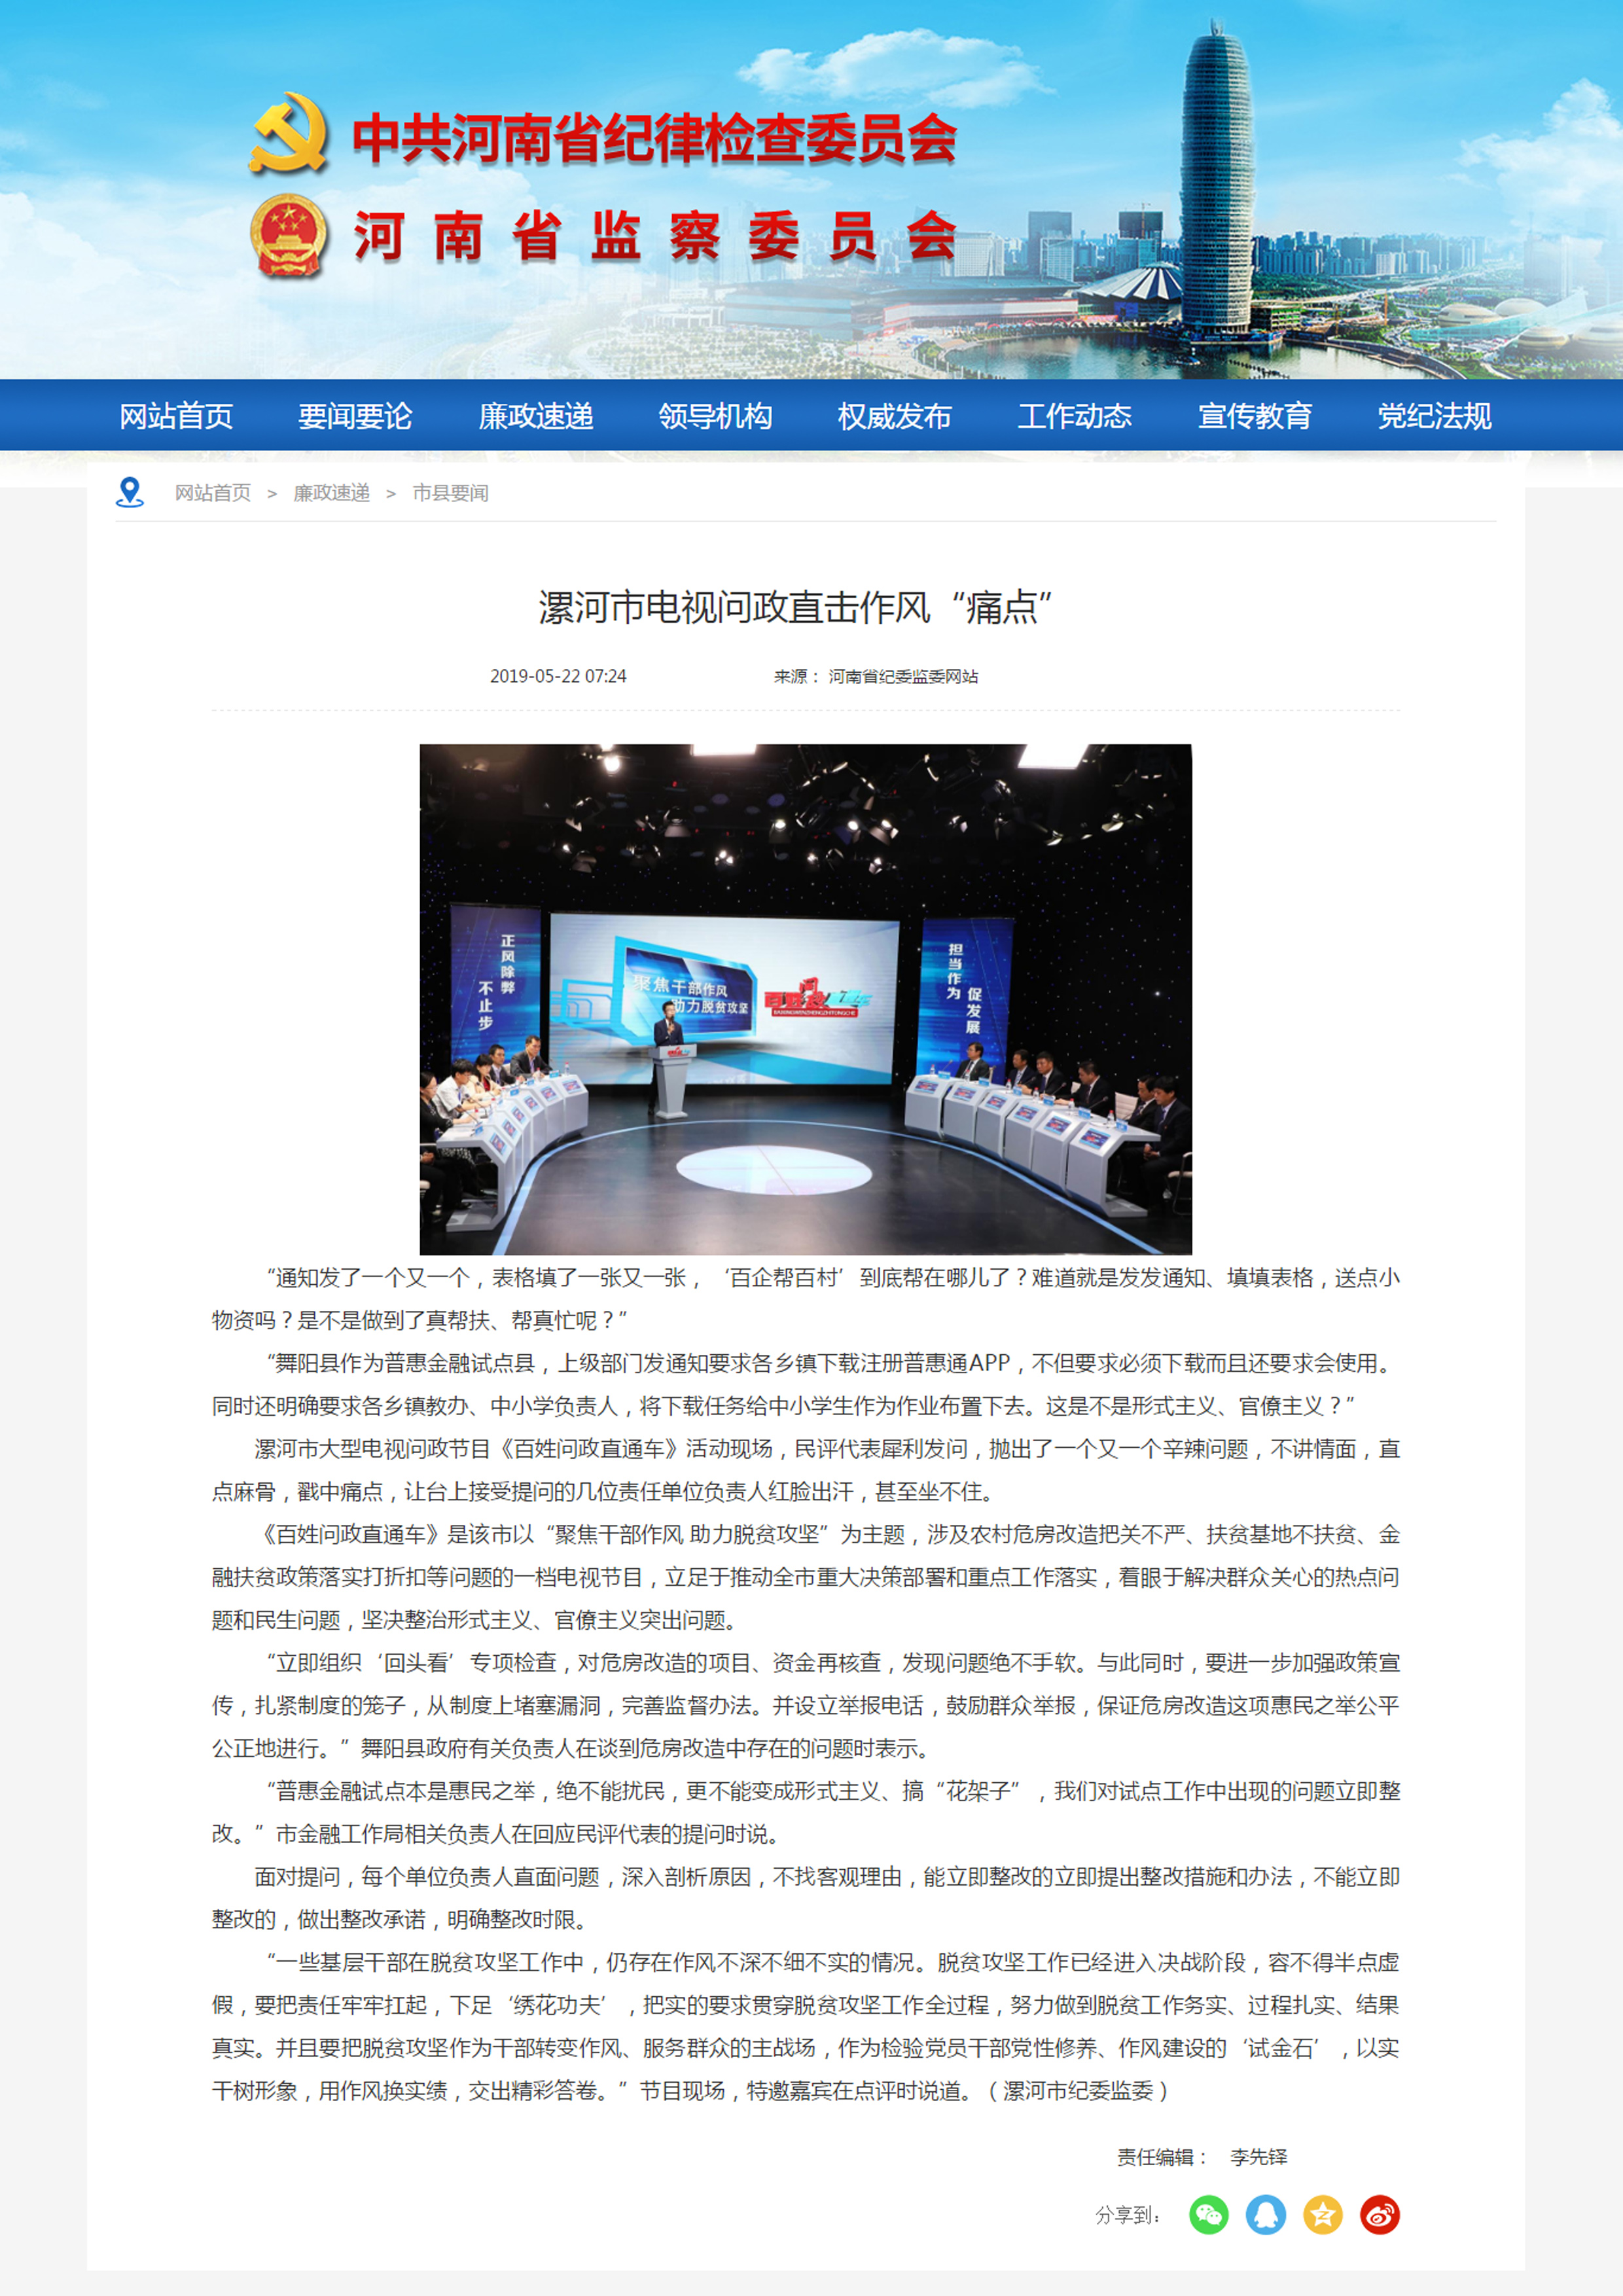Share article via QQ icon

[x=1265, y=2214]
